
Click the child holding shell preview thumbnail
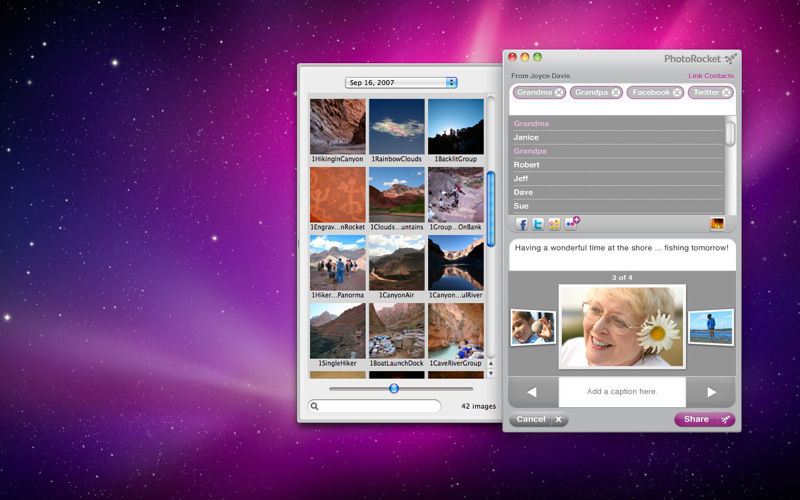pyautogui.click(x=533, y=327)
